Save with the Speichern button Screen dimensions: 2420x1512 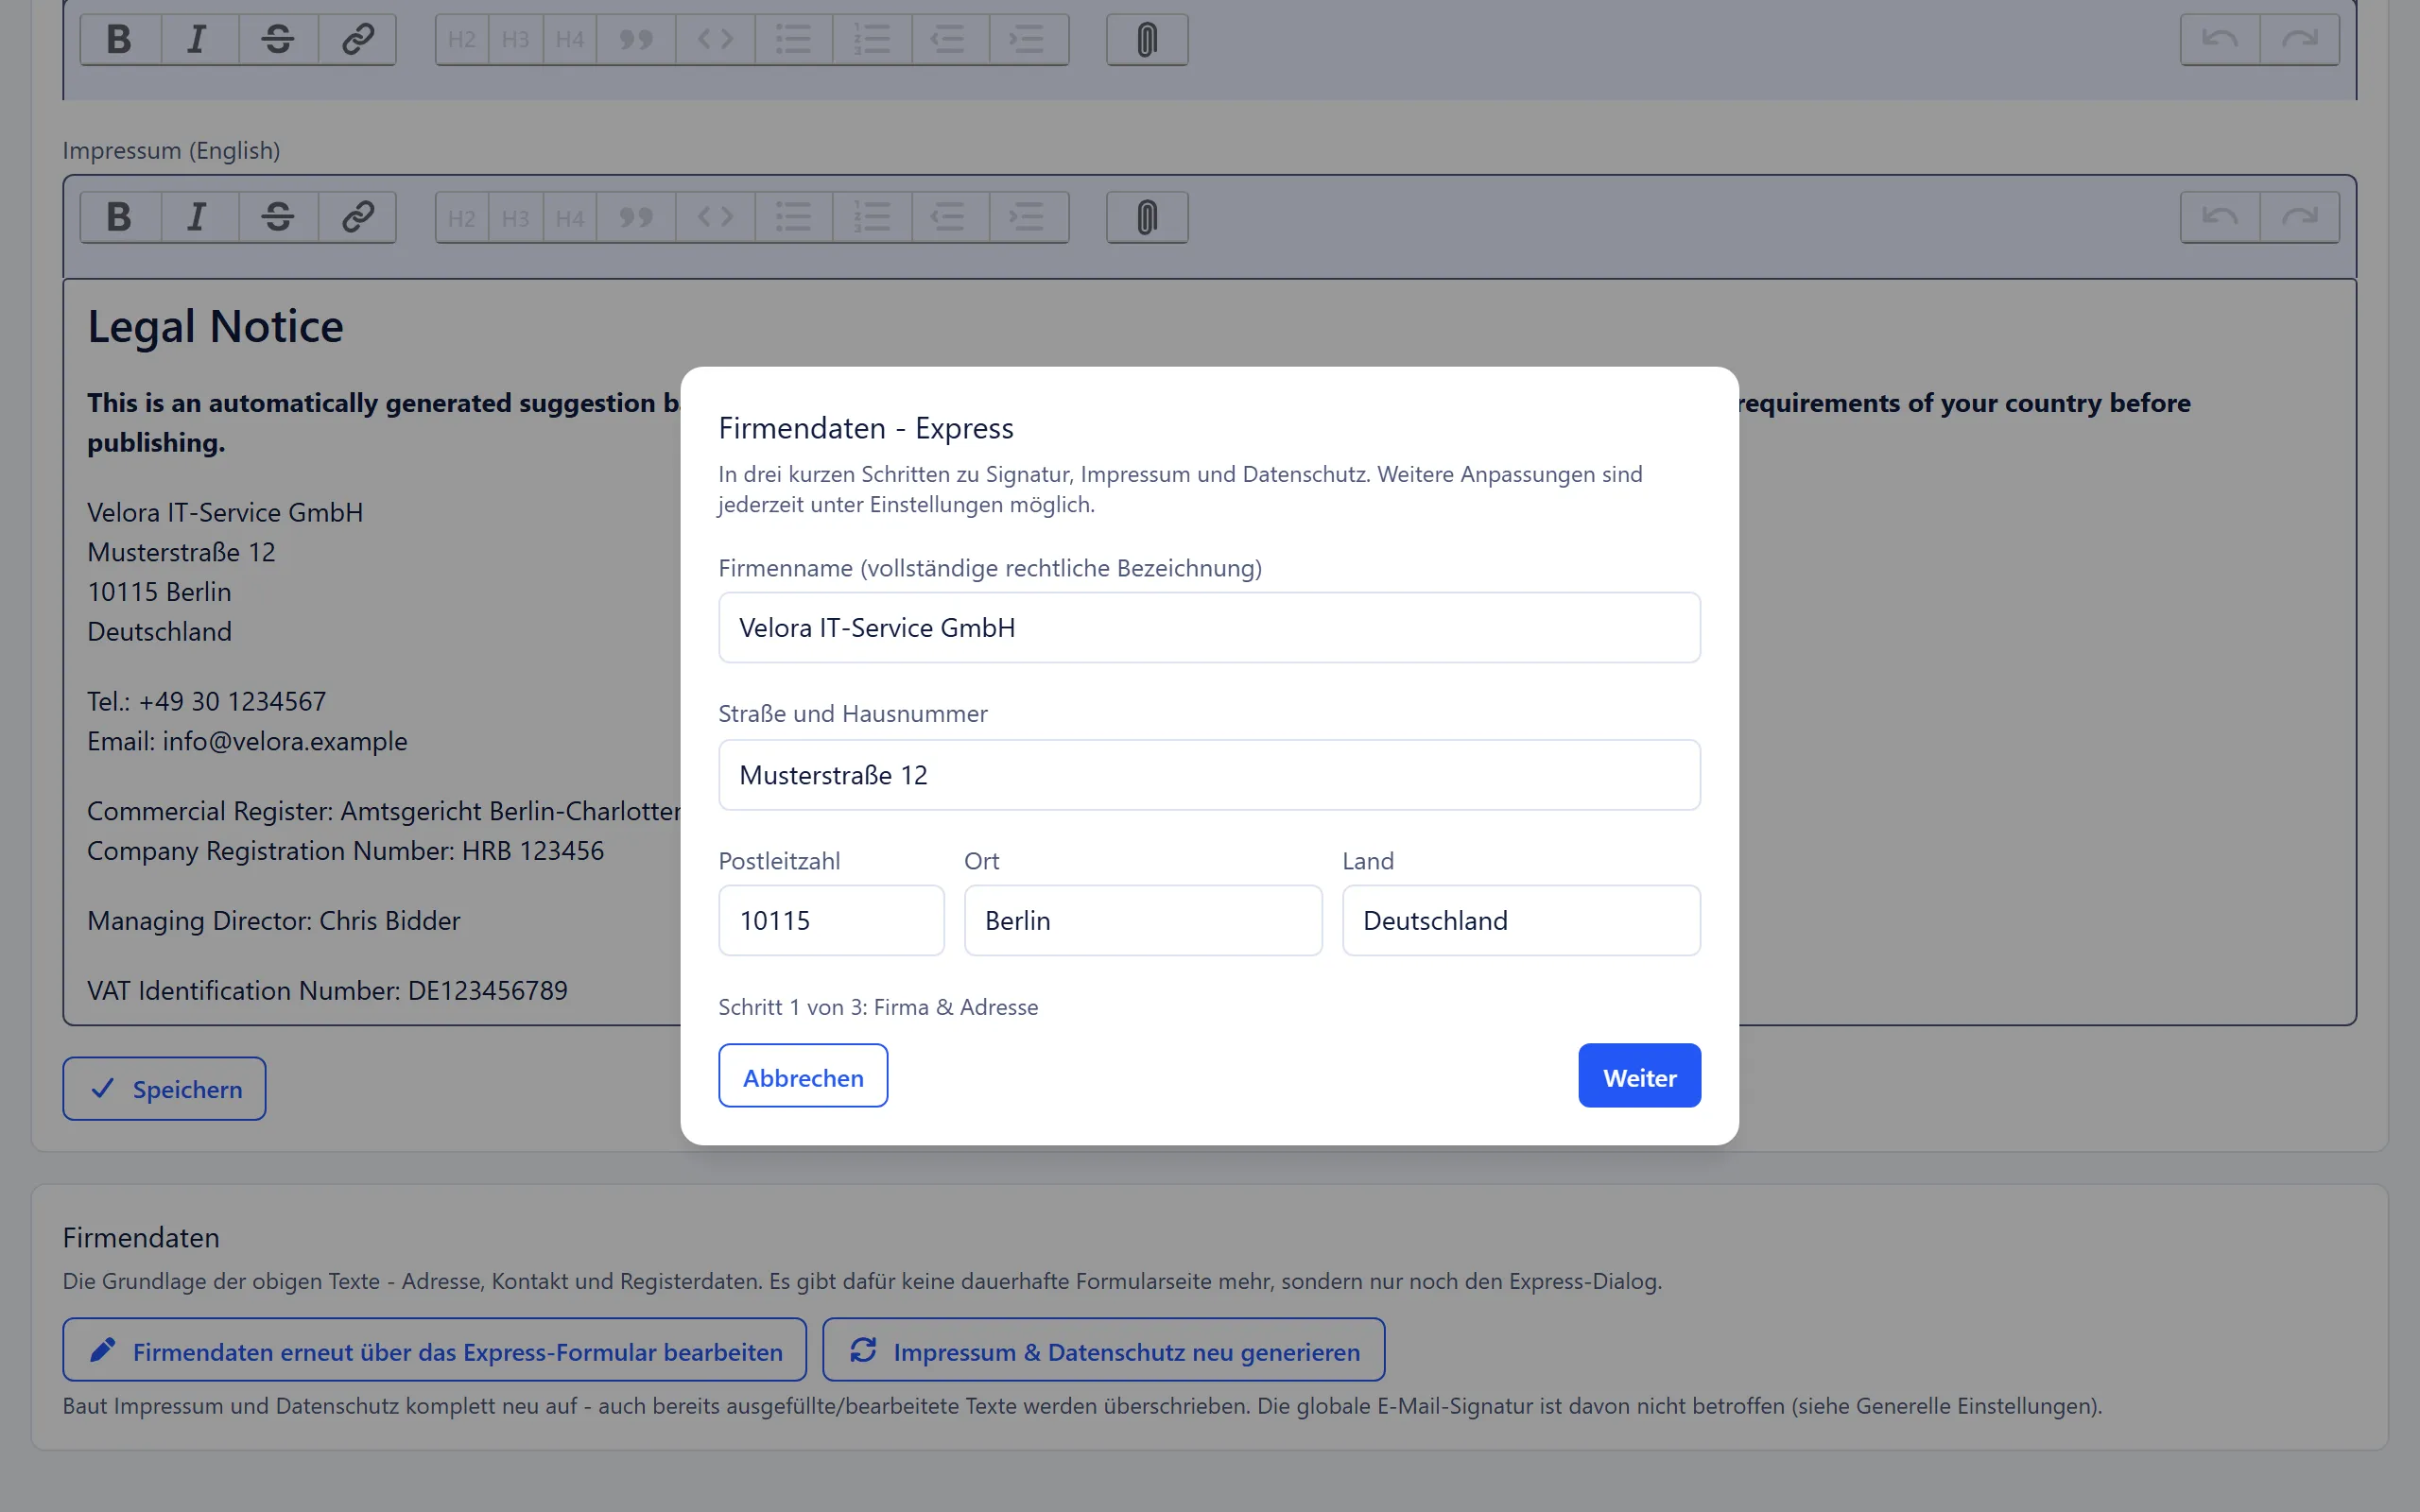click(x=164, y=1089)
